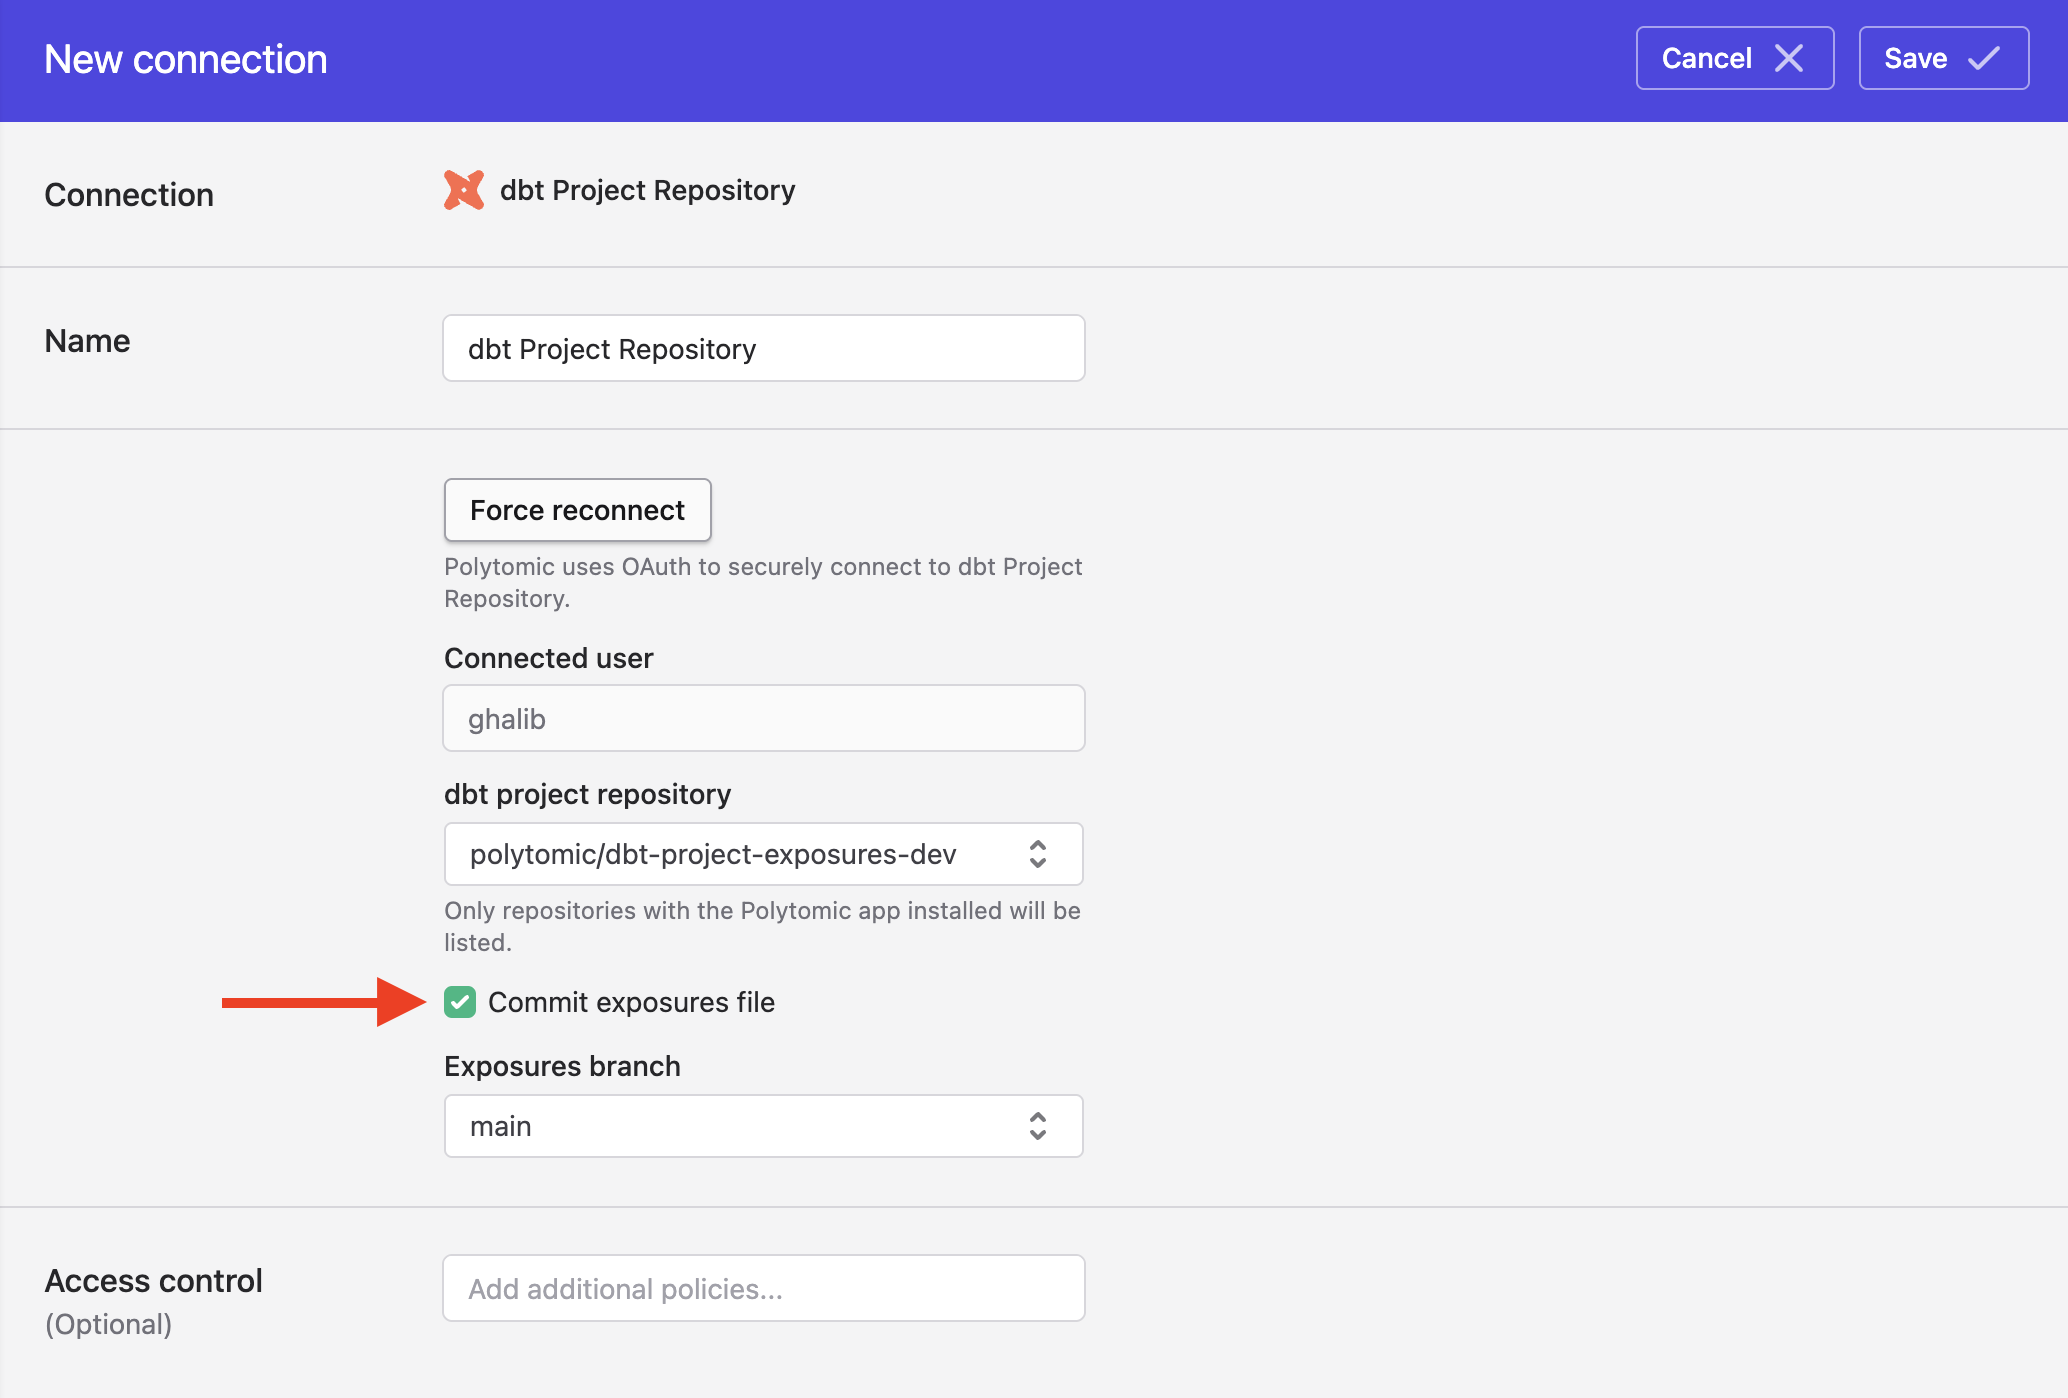
Task: Click the X icon on Cancel
Action: click(1789, 58)
